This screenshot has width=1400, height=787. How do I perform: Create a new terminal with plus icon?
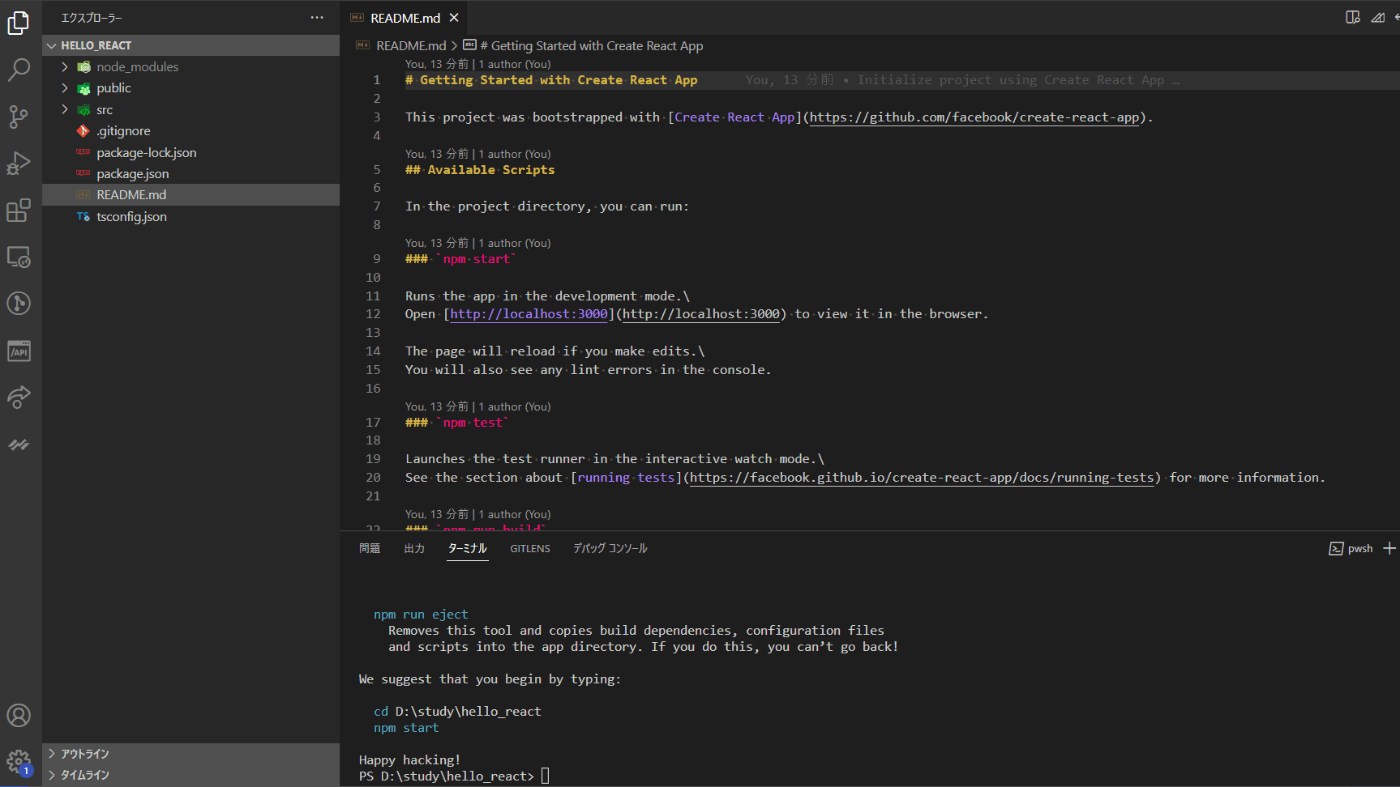(1389, 548)
